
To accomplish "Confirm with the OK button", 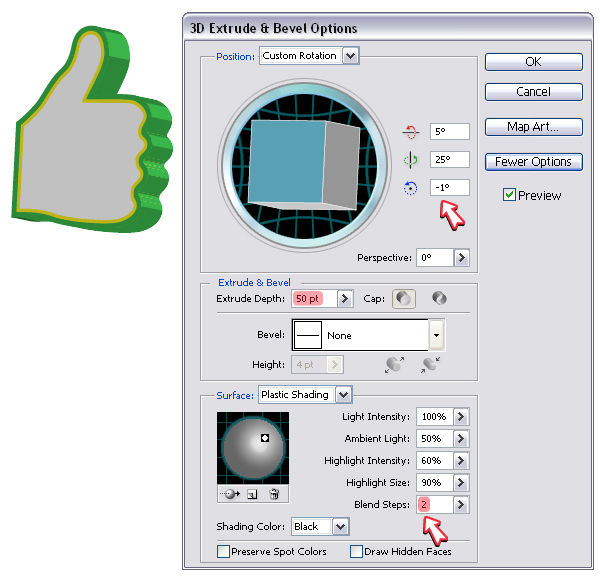I will (x=534, y=62).
